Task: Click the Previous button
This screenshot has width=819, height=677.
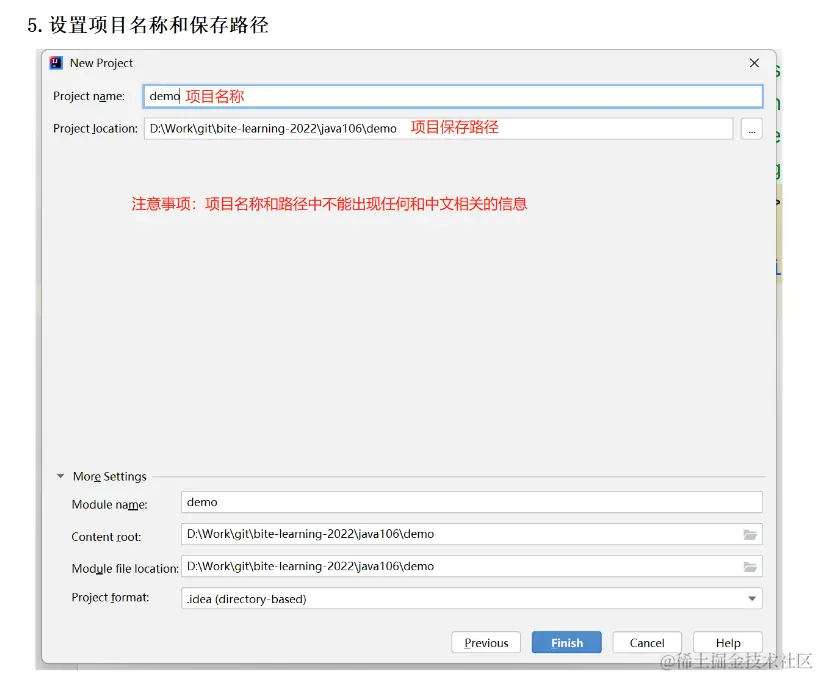Action: (x=486, y=643)
